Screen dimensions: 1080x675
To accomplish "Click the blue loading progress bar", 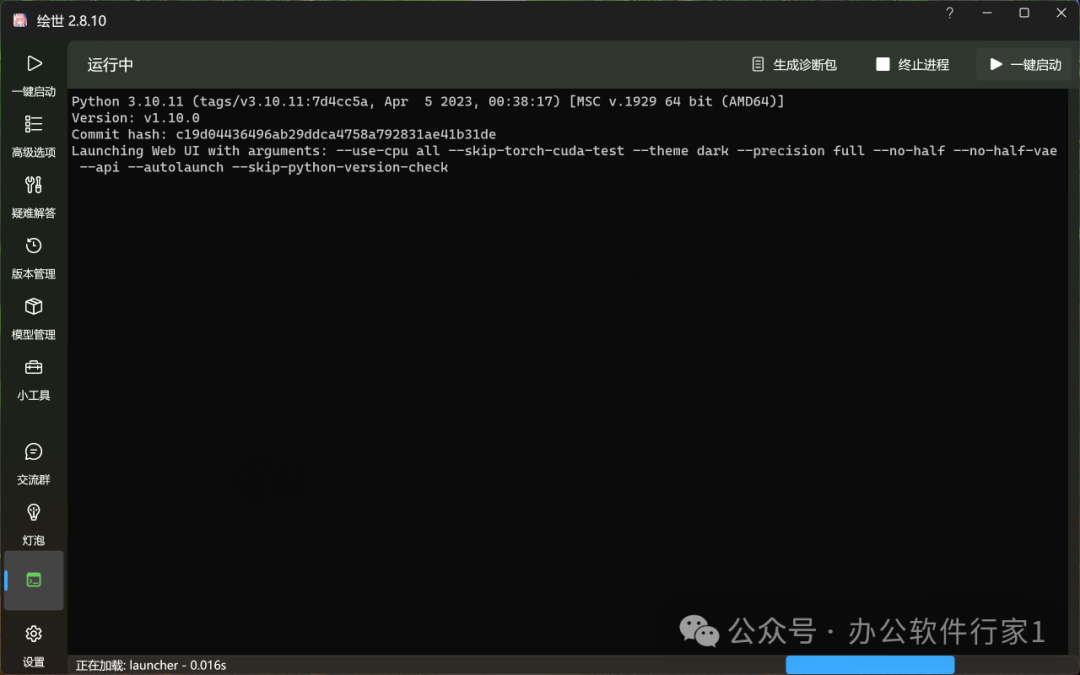I will point(870,665).
